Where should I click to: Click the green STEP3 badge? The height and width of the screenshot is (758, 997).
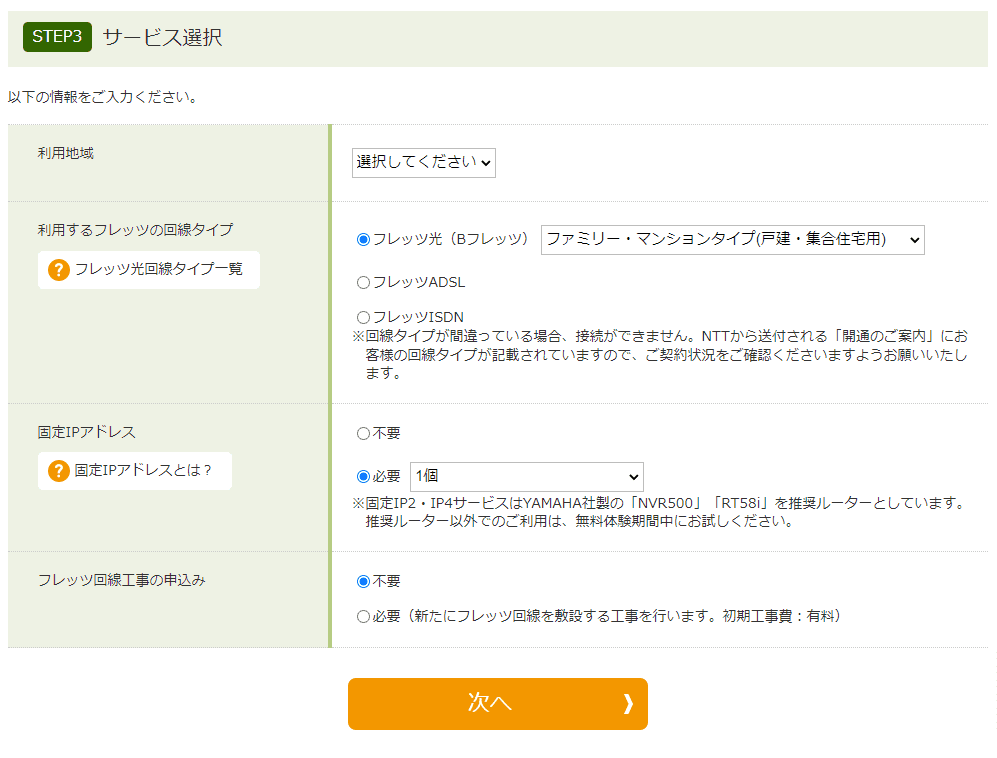tap(57, 38)
